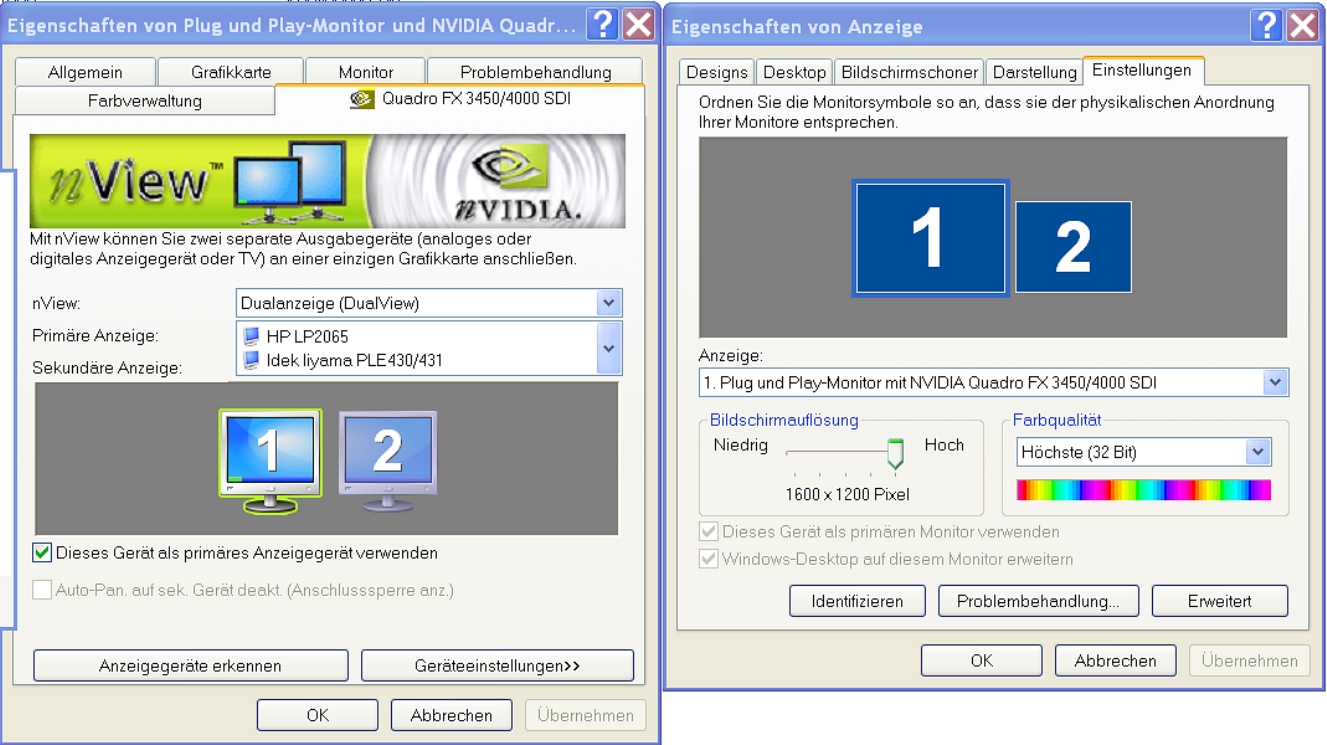Image resolution: width=1327 pixels, height=745 pixels.
Task: Close the Plug und Play-Monitor properties window
Action: [x=638, y=24]
